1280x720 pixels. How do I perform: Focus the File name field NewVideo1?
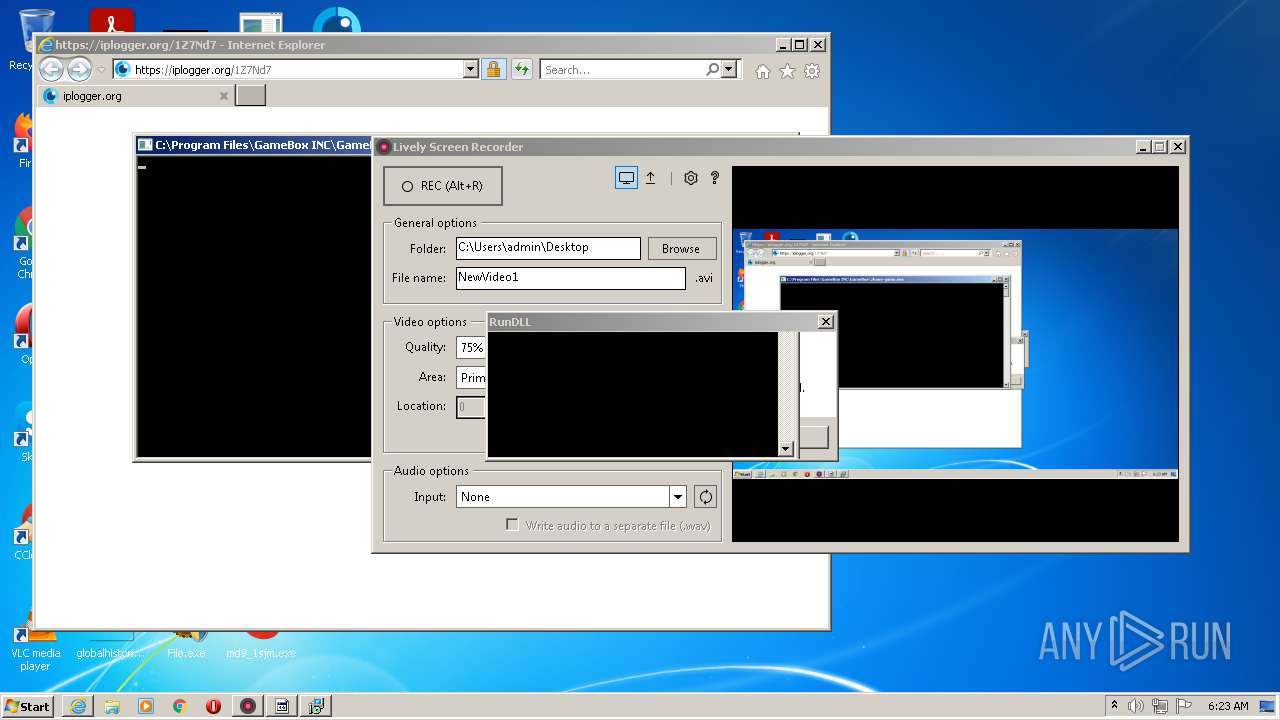571,278
